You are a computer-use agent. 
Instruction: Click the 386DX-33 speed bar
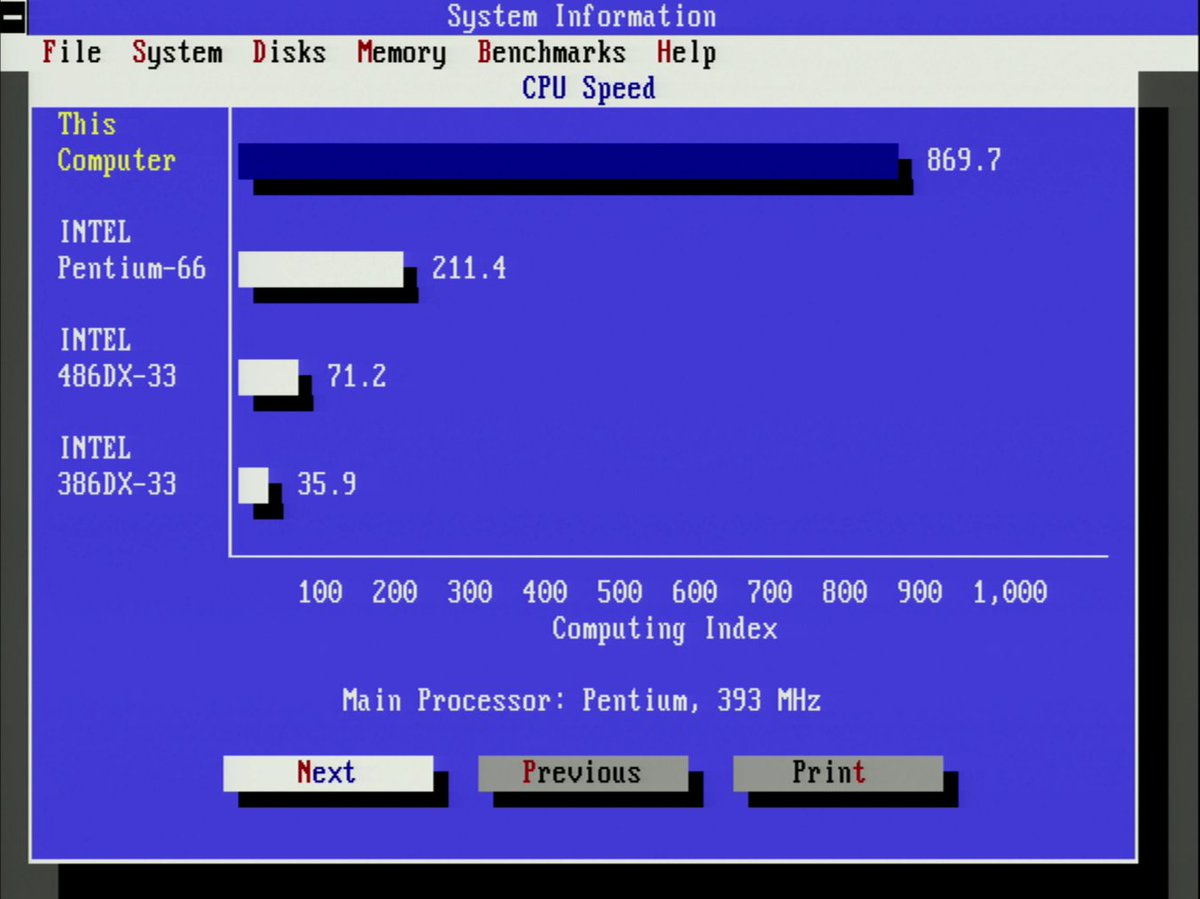(253, 485)
